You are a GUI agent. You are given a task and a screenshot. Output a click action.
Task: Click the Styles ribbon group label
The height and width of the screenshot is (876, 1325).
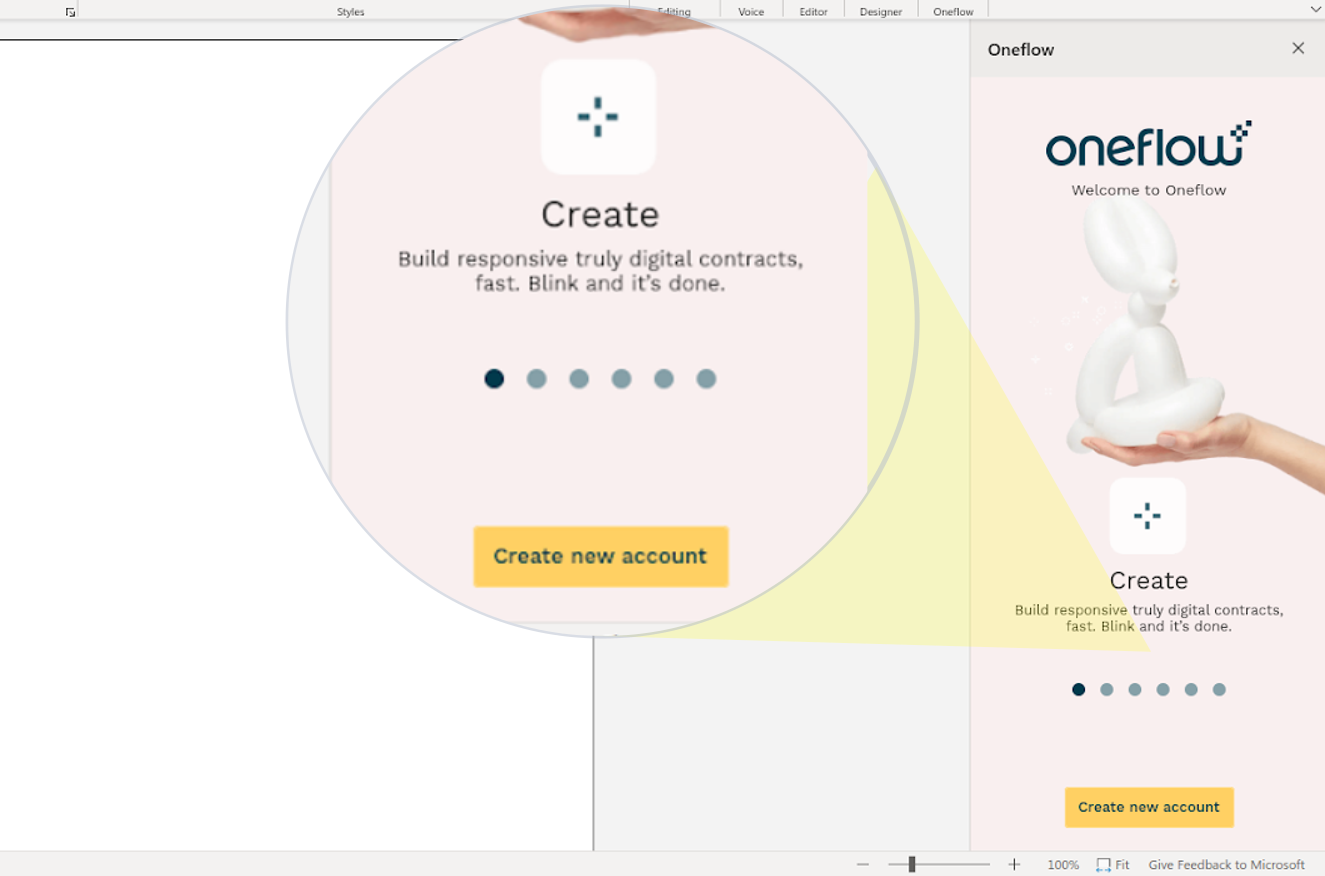(x=350, y=12)
